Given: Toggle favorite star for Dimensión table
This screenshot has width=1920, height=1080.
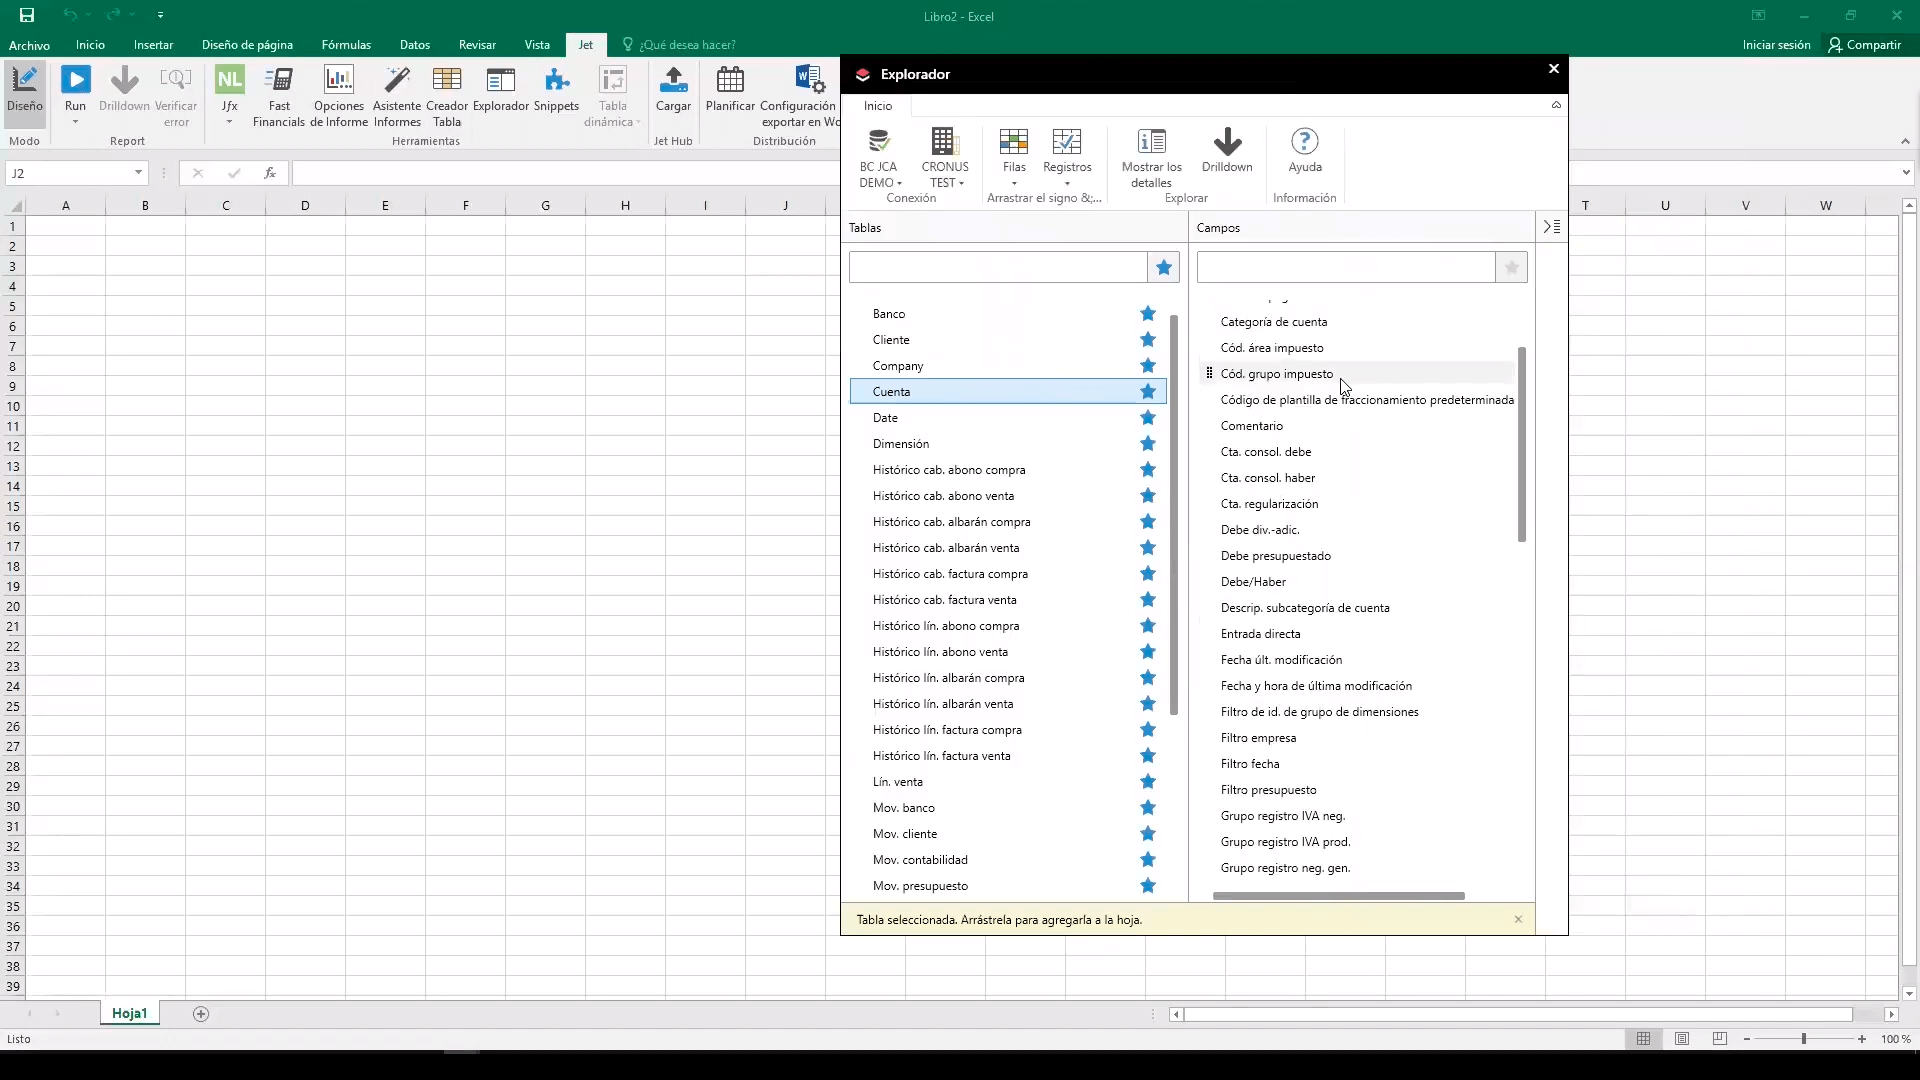Looking at the screenshot, I should tap(1148, 444).
